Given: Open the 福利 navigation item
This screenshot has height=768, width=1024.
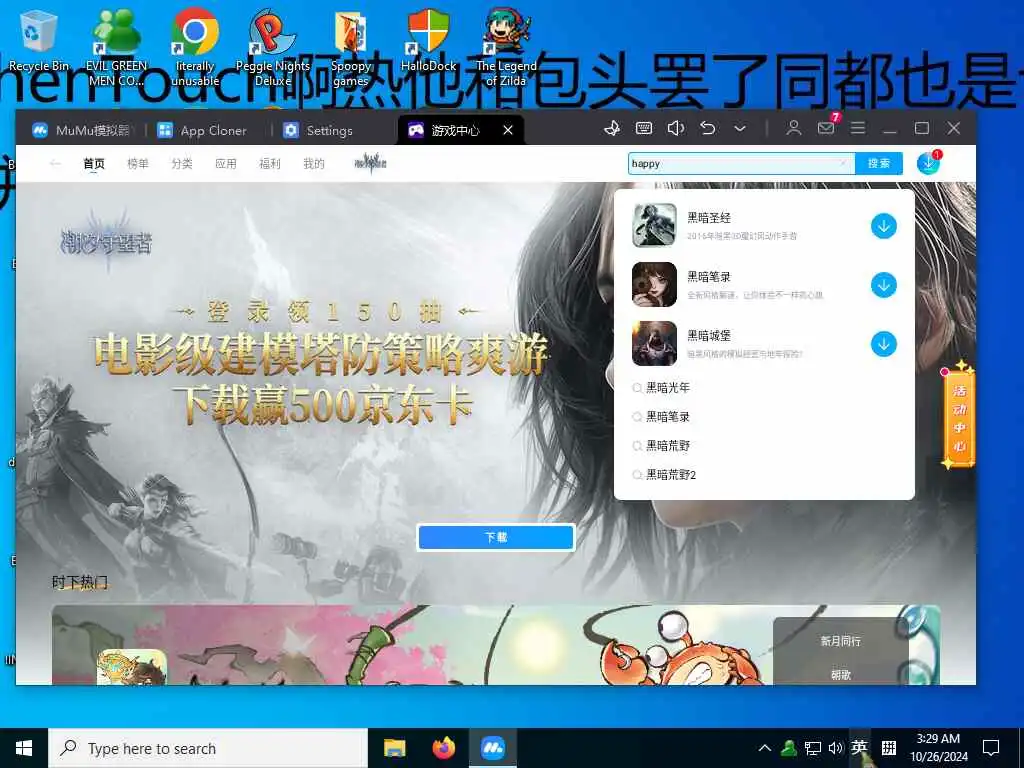Looking at the screenshot, I should [270, 163].
